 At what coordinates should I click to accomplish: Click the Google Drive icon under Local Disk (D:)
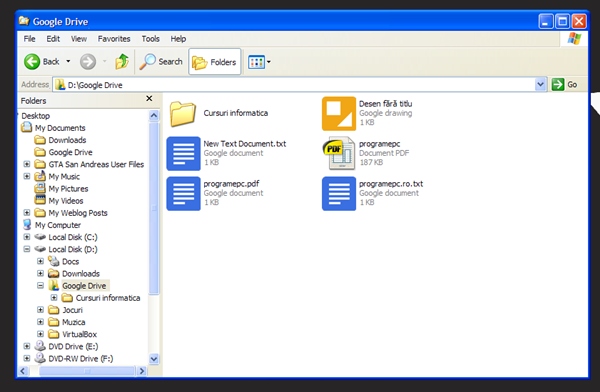54,285
